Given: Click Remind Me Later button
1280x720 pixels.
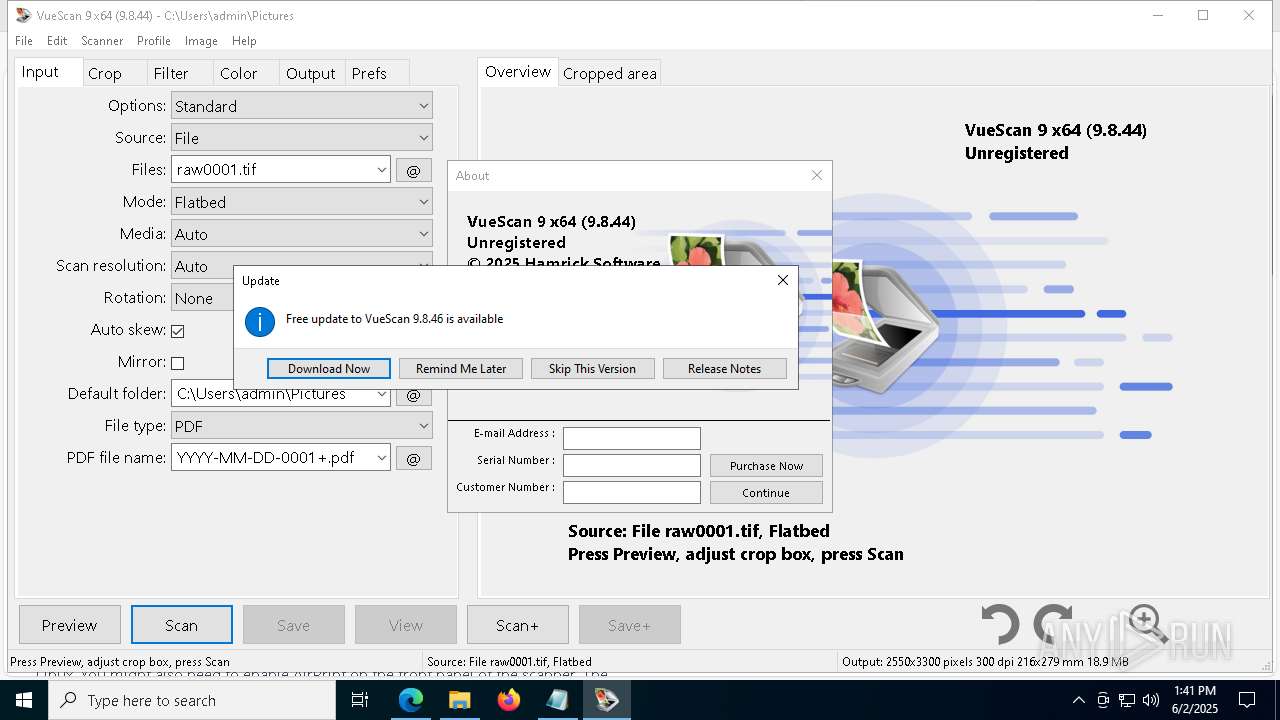Looking at the screenshot, I should click(x=461, y=369).
